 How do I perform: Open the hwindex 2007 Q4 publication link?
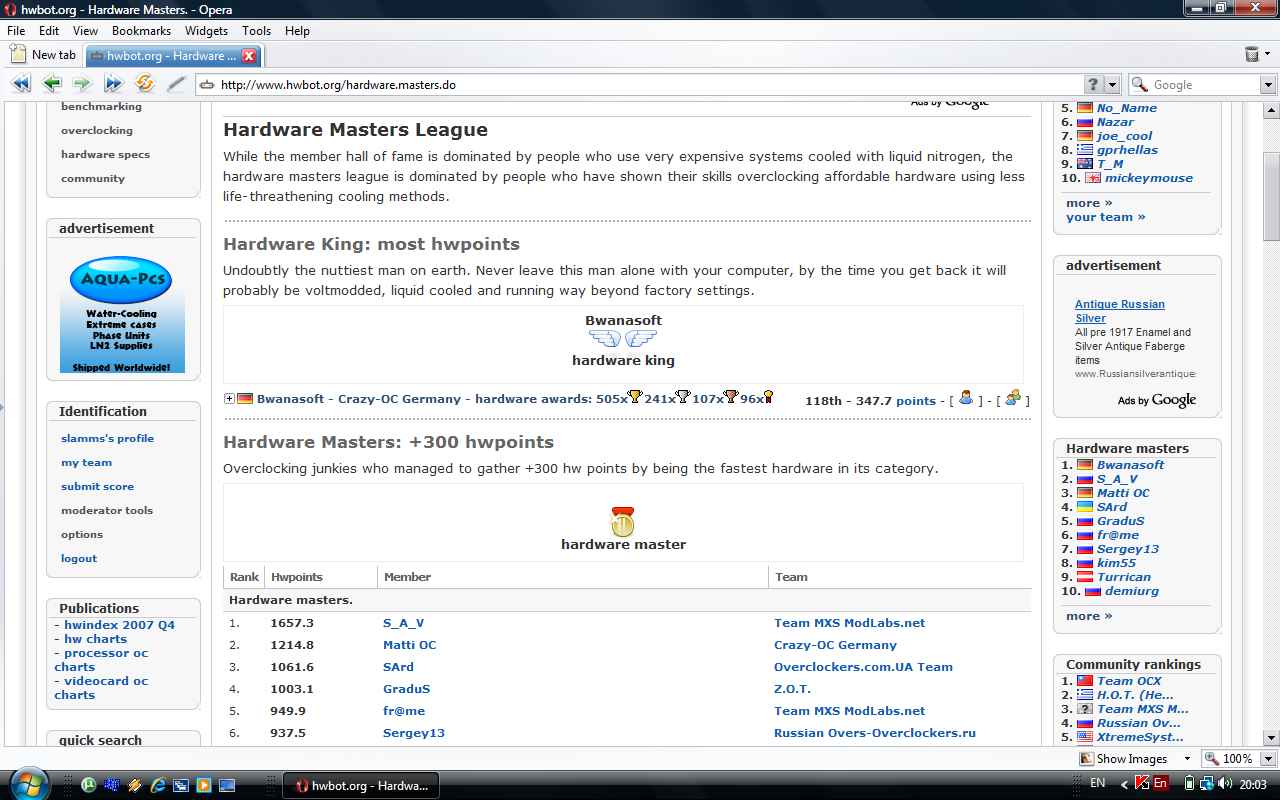click(119, 625)
